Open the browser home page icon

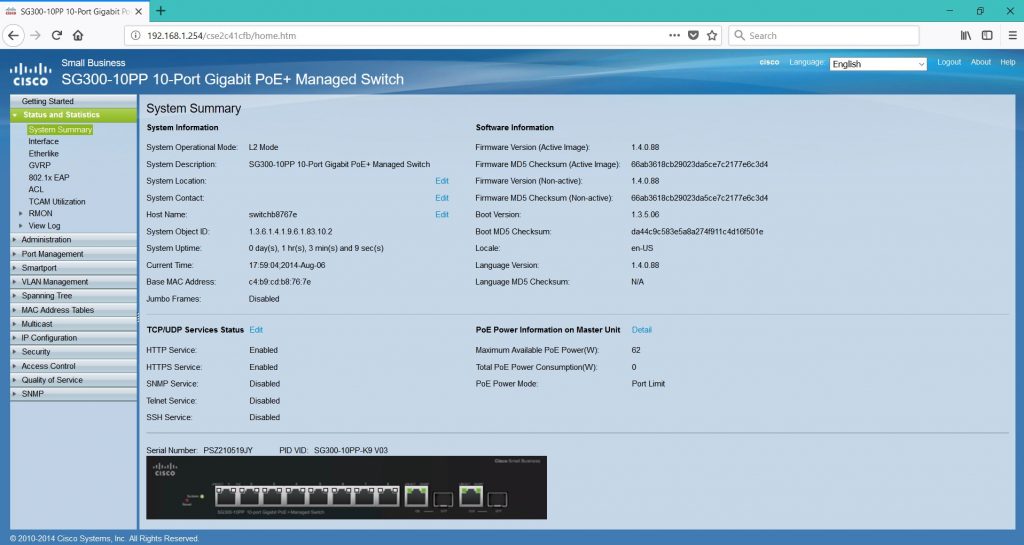(x=78, y=35)
